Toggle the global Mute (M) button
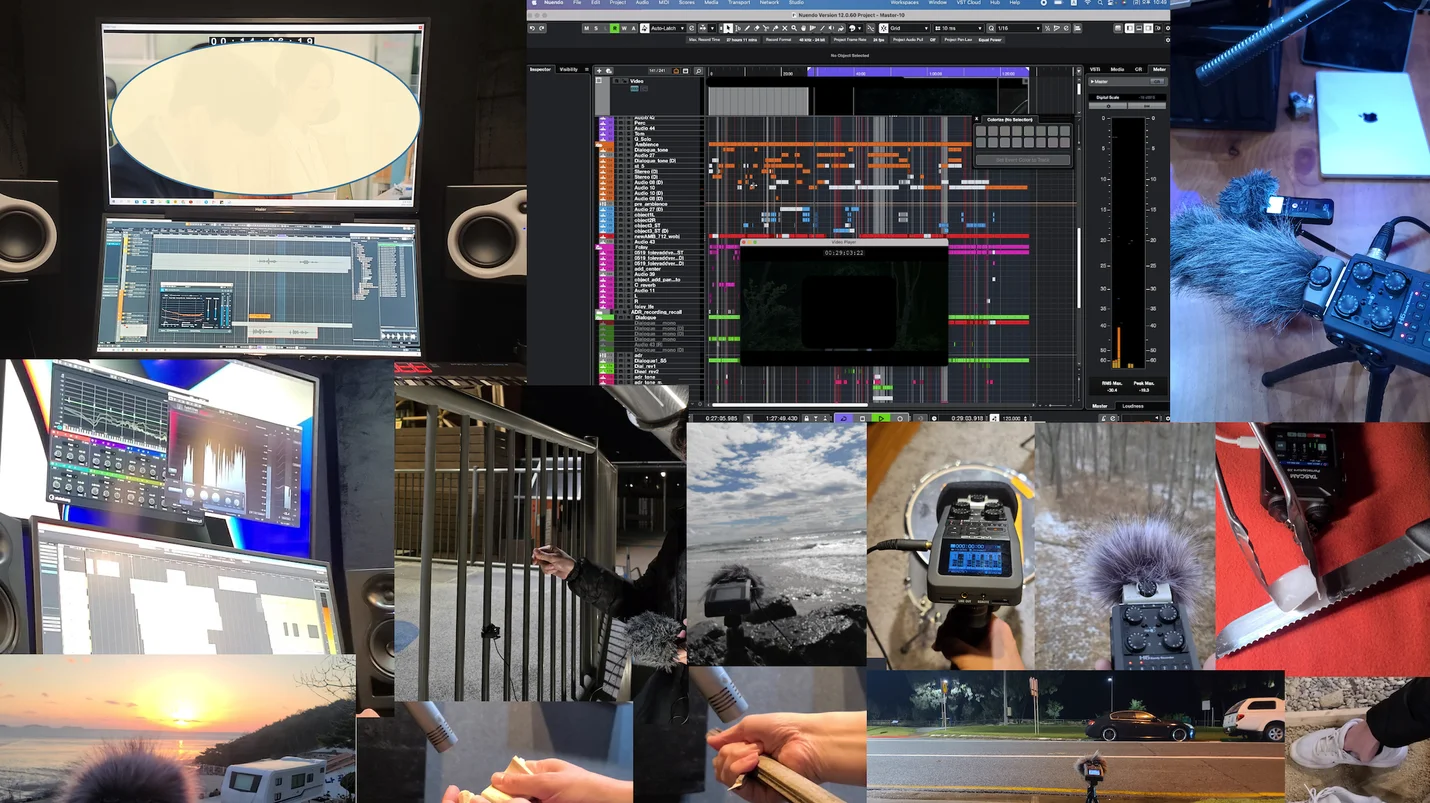The image size is (1430, 803). pyautogui.click(x=586, y=28)
